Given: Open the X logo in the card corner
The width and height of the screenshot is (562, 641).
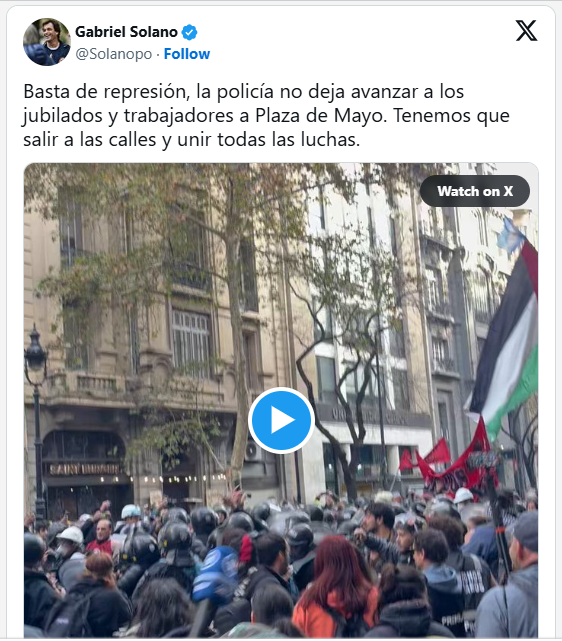Looking at the screenshot, I should [x=526, y=31].
